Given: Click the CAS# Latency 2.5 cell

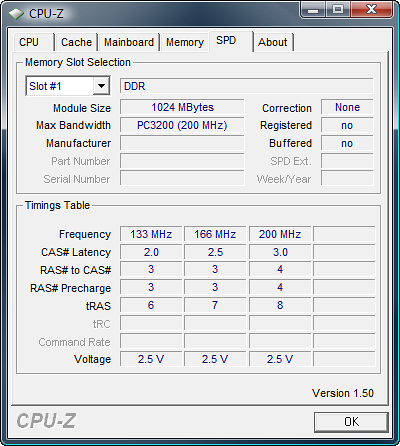Looking at the screenshot, I should coord(215,252).
